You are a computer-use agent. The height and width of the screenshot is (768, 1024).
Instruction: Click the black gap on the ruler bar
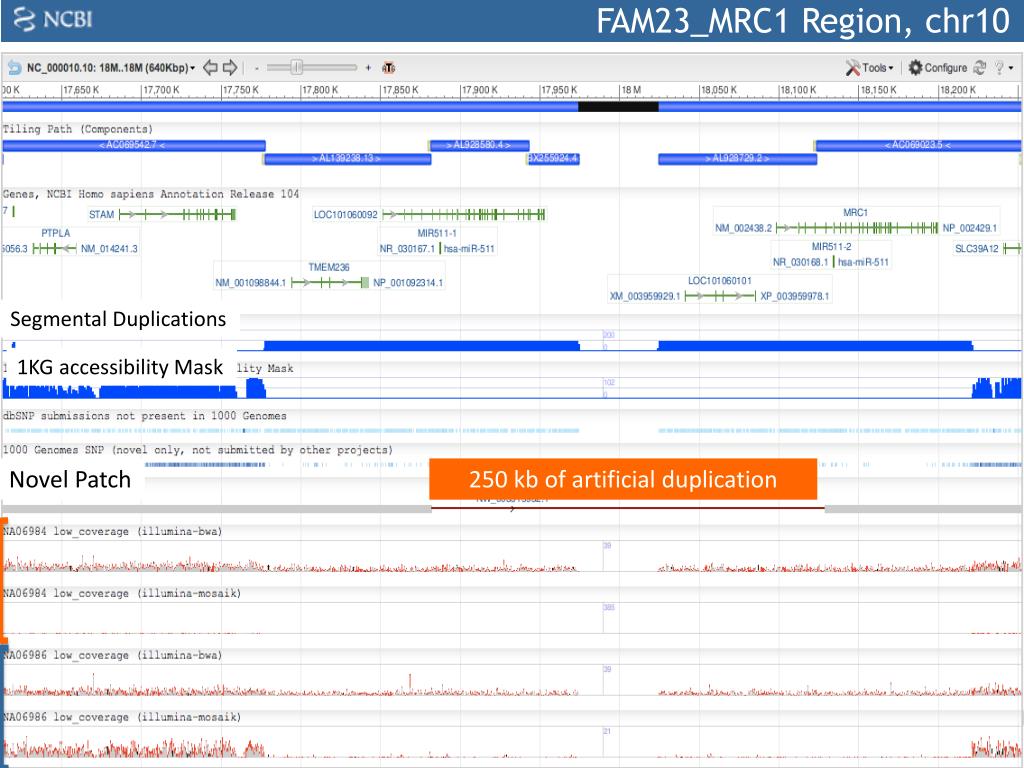[618, 107]
